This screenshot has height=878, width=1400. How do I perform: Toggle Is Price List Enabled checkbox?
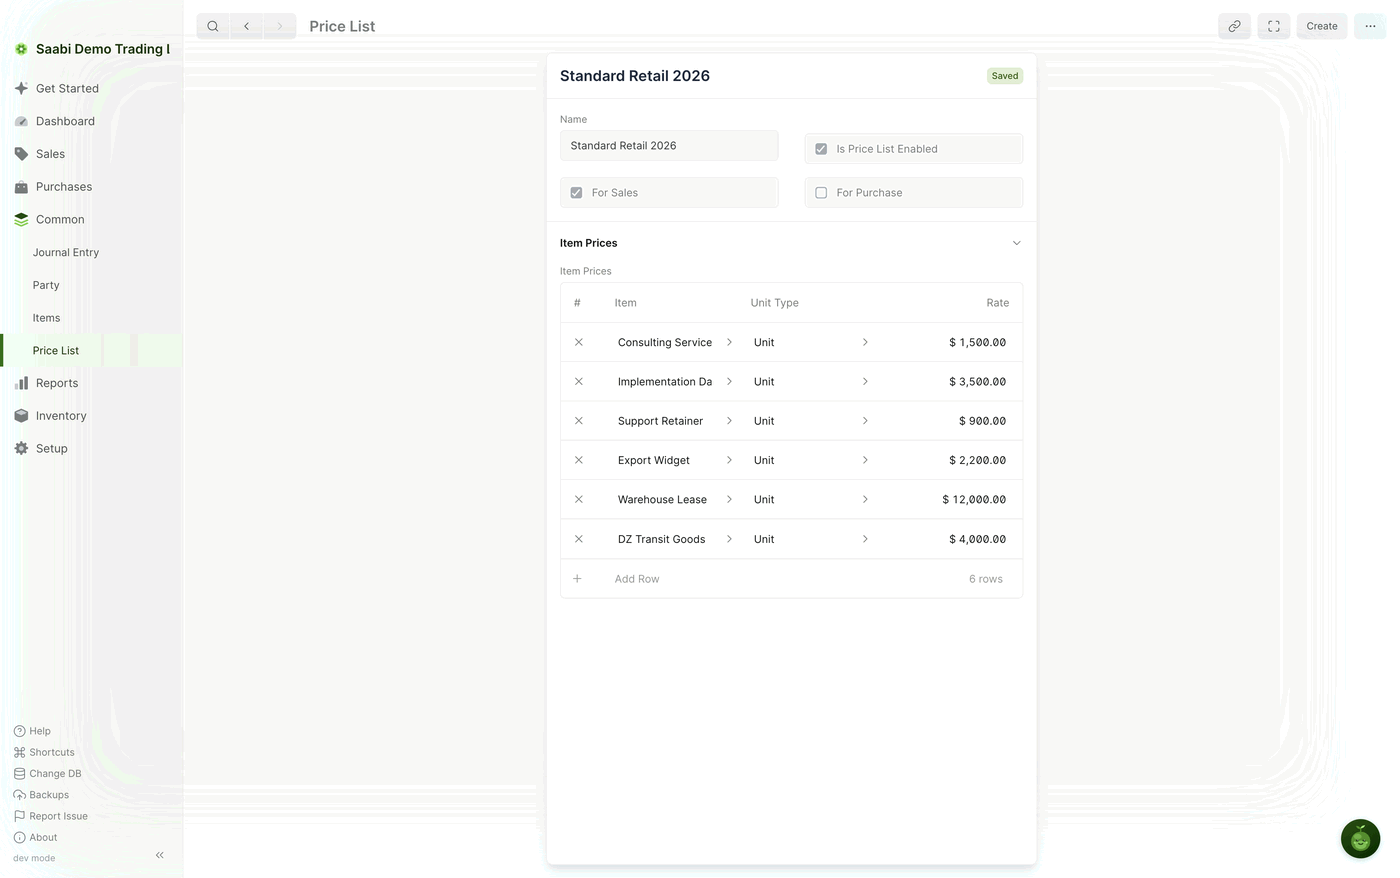click(821, 149)
